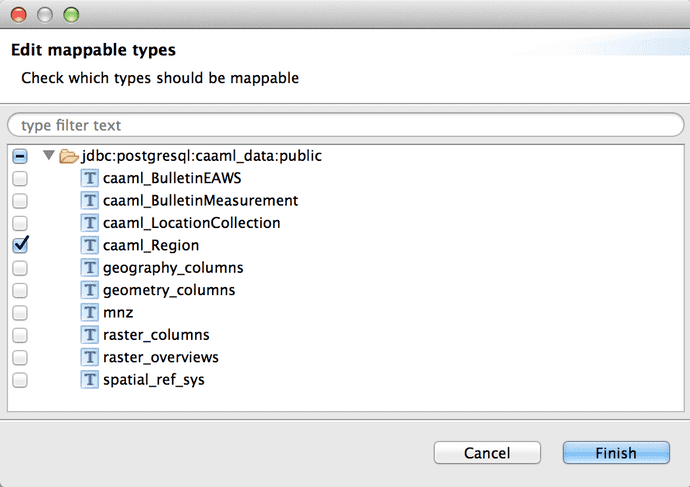Click the table icon next to spatial_ref_sys
Image resolution: width=690 pixels, height=487 pixels.
pos(91,380)
